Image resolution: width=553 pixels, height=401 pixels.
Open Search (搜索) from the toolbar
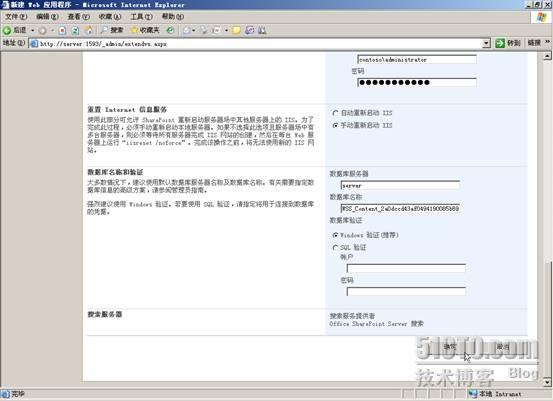(112, 30)
